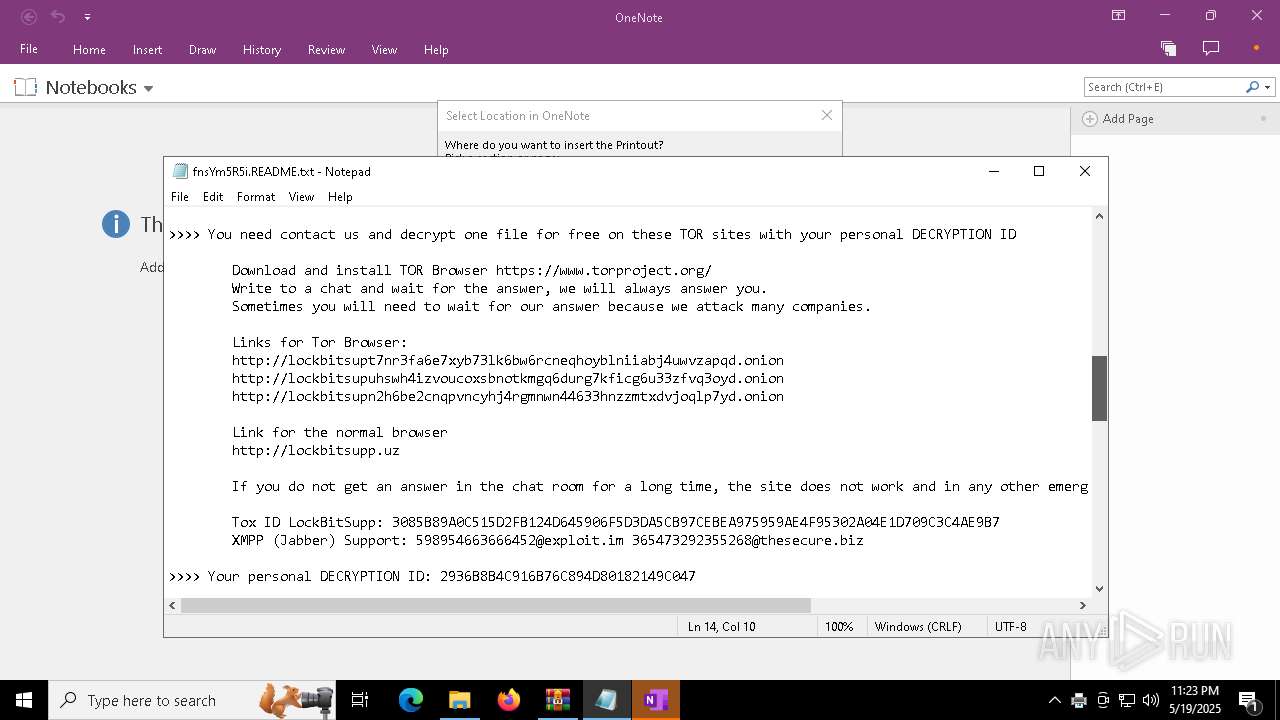The width and height of the screenshot is (1280, 720).
Task: Click the network tray icon
Action: click(1127, 700)
